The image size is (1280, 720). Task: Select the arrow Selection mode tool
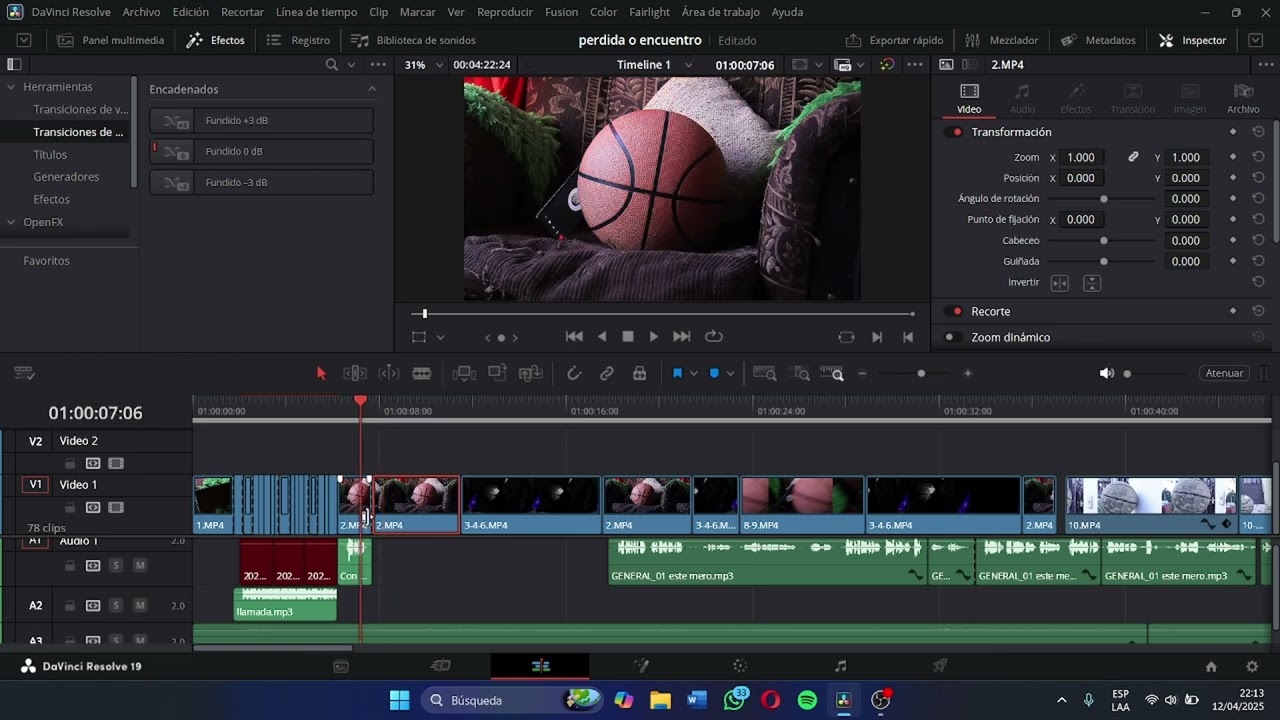pyautogui.click(x=321, y=373)
